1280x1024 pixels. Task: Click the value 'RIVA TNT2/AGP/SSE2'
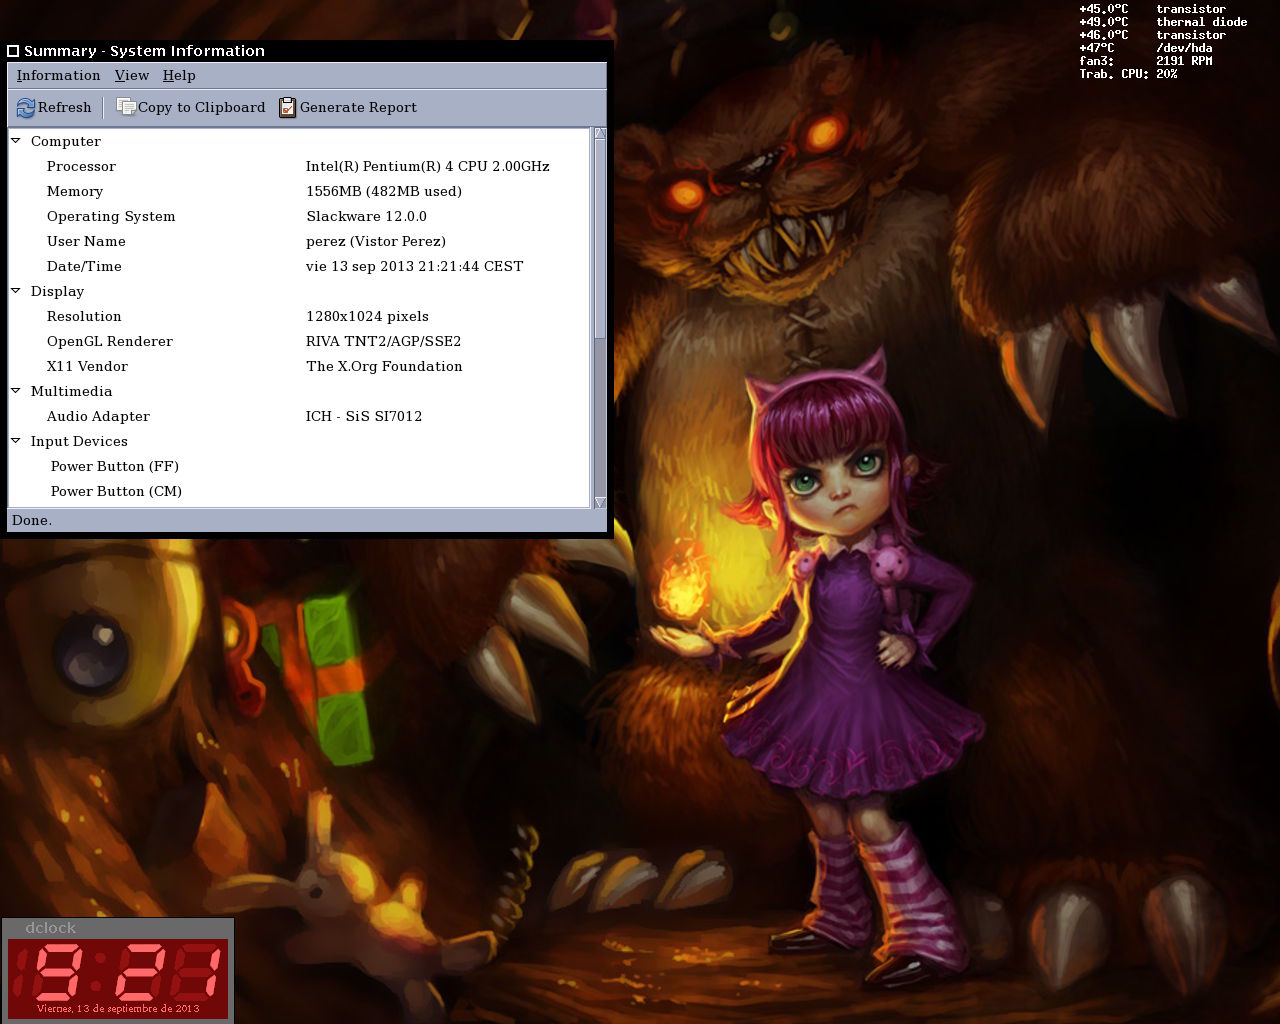pos(384,341)
